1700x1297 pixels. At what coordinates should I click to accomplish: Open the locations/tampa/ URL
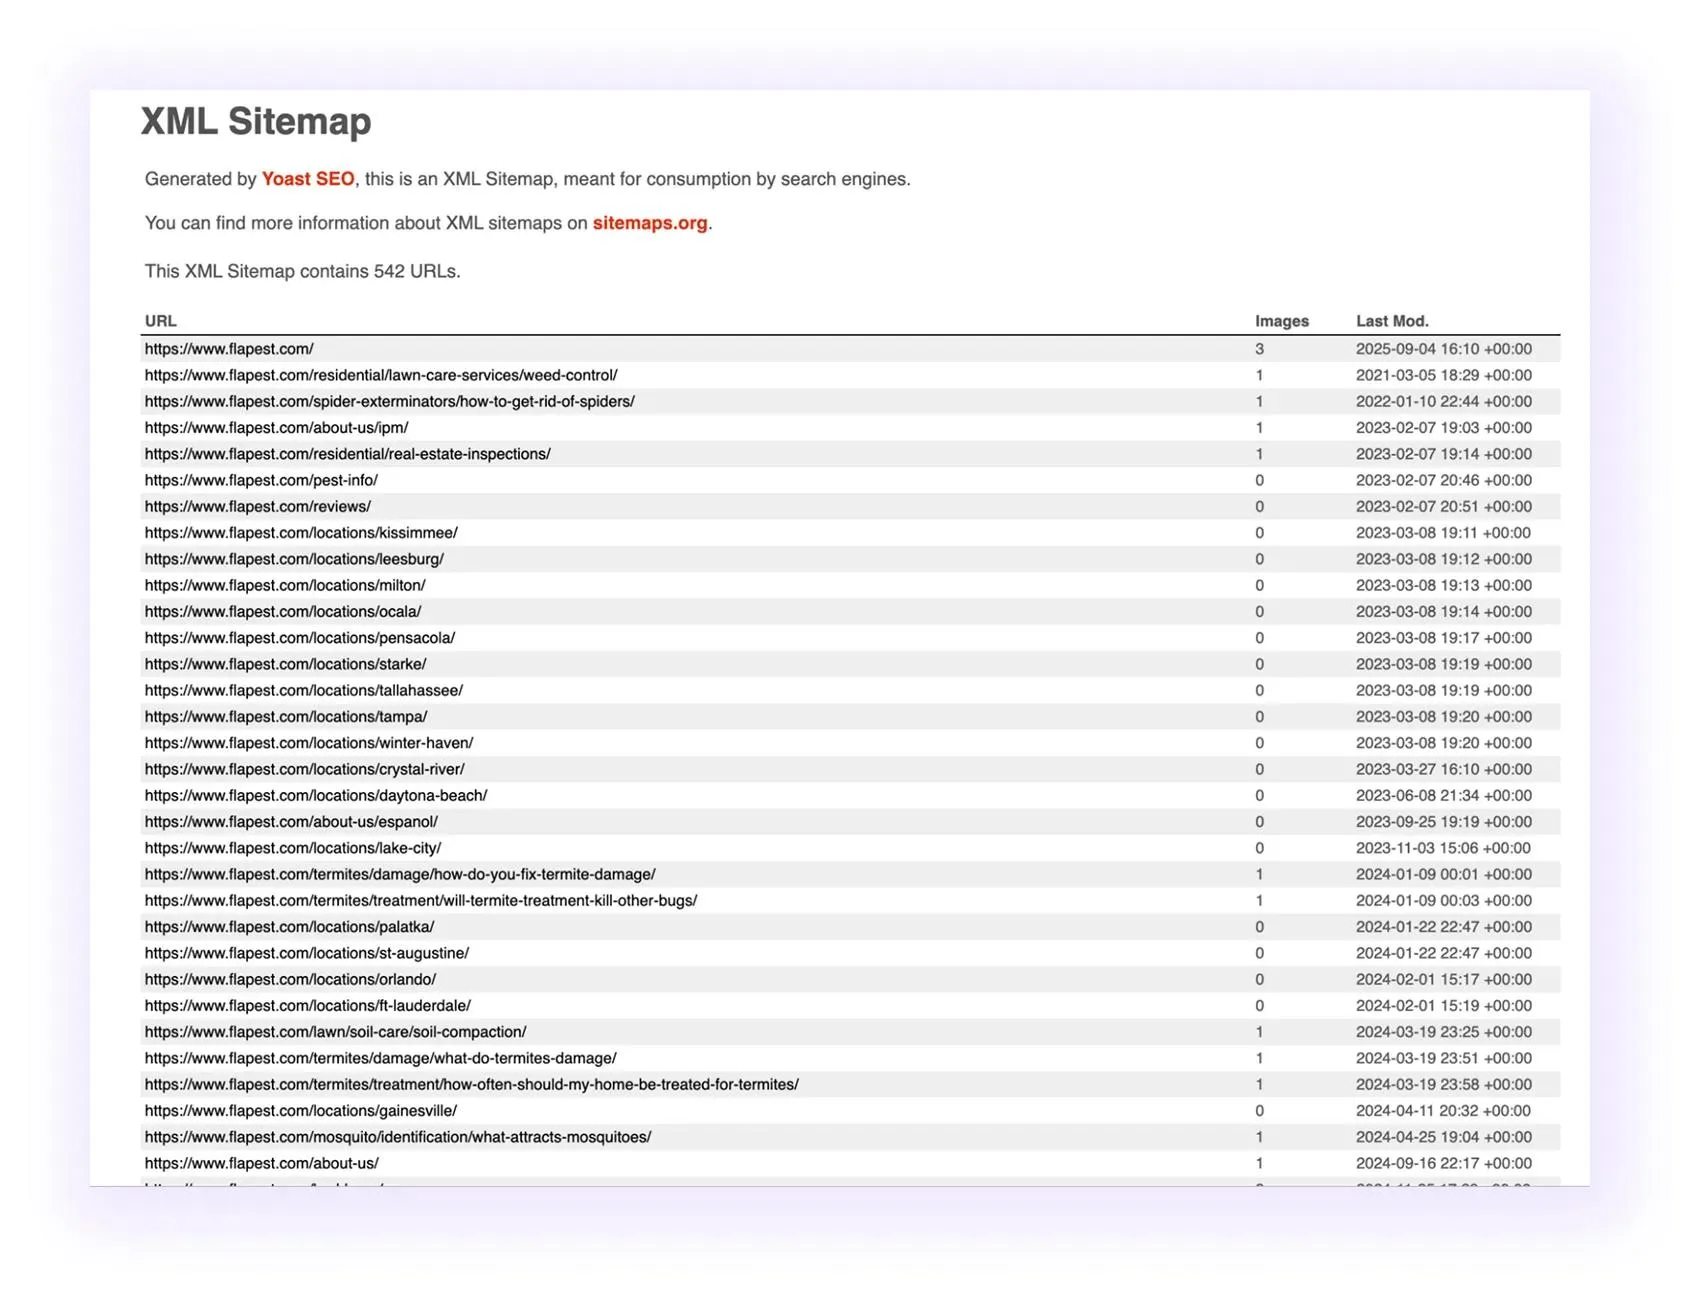coord(286,717)
